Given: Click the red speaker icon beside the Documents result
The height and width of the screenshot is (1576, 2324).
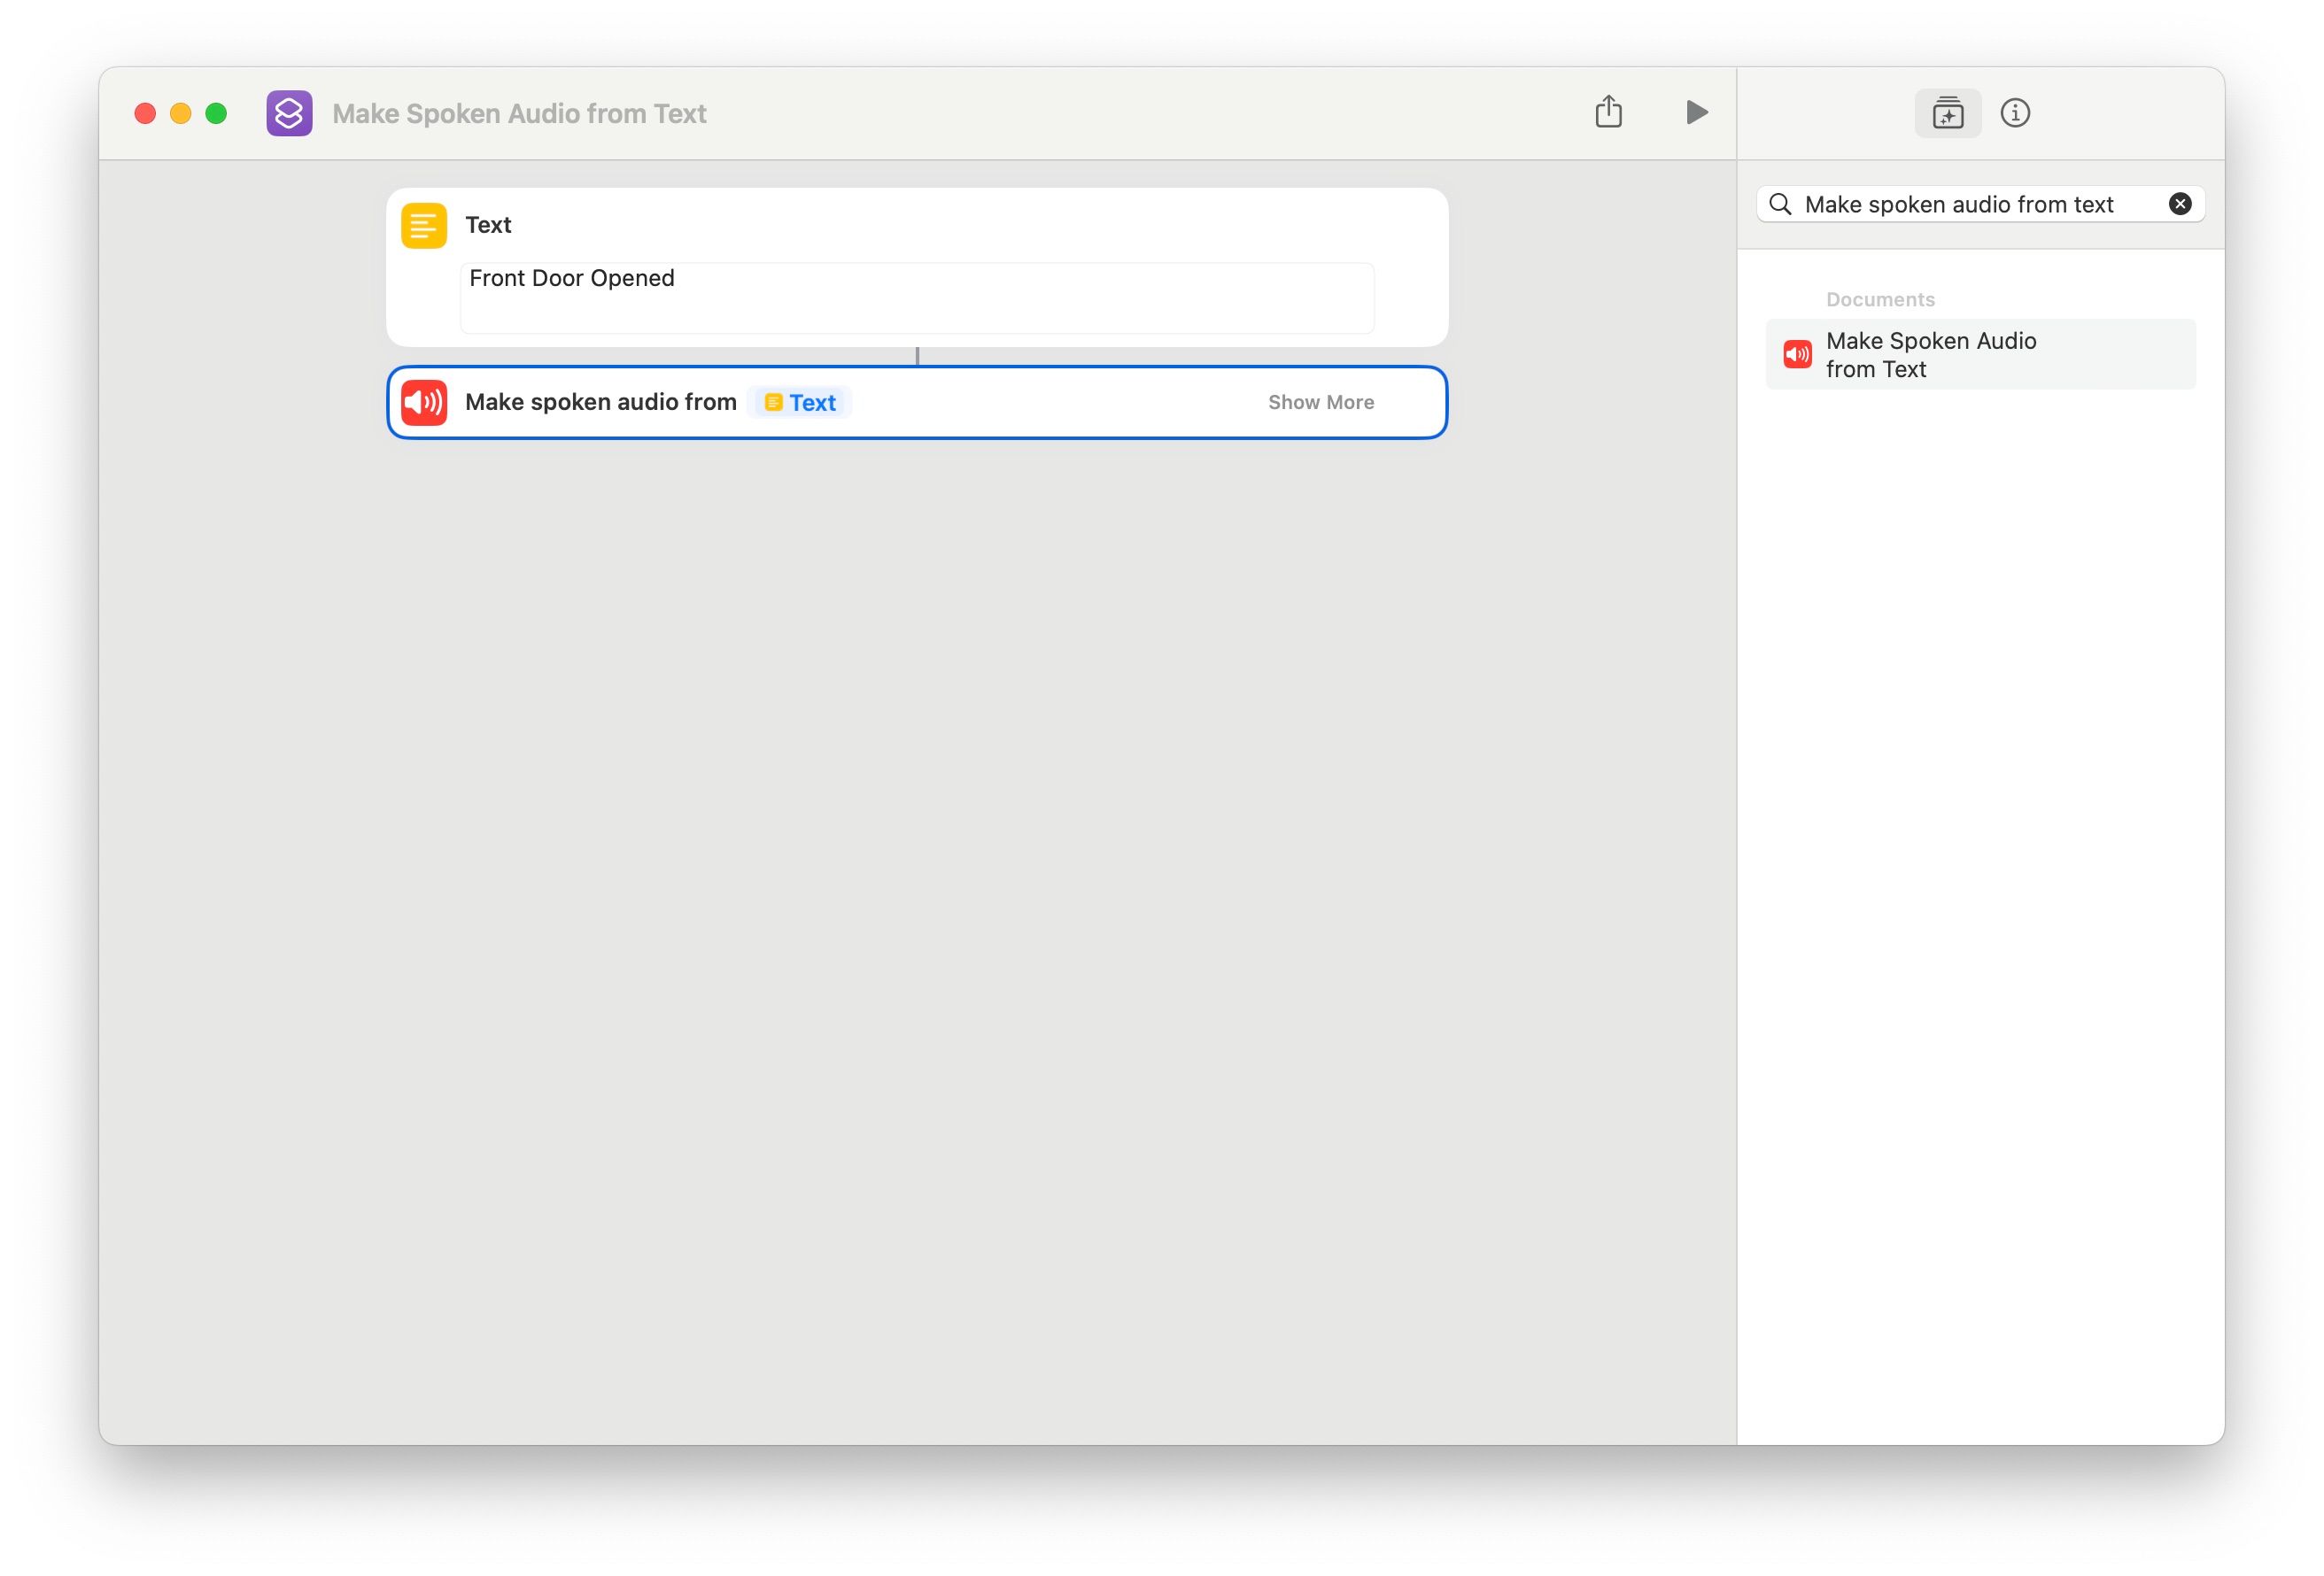Looking at the screenshot, I should (x=1797, y=354).
